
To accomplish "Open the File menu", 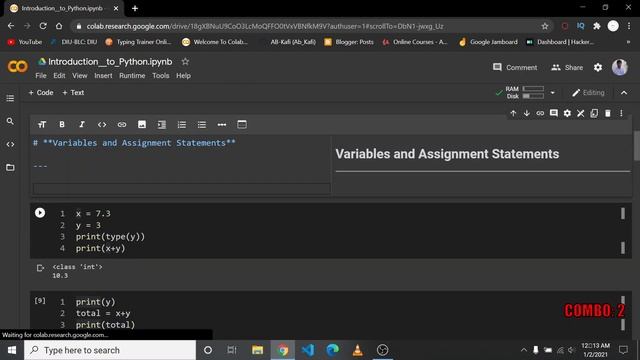I will [41, 76].
